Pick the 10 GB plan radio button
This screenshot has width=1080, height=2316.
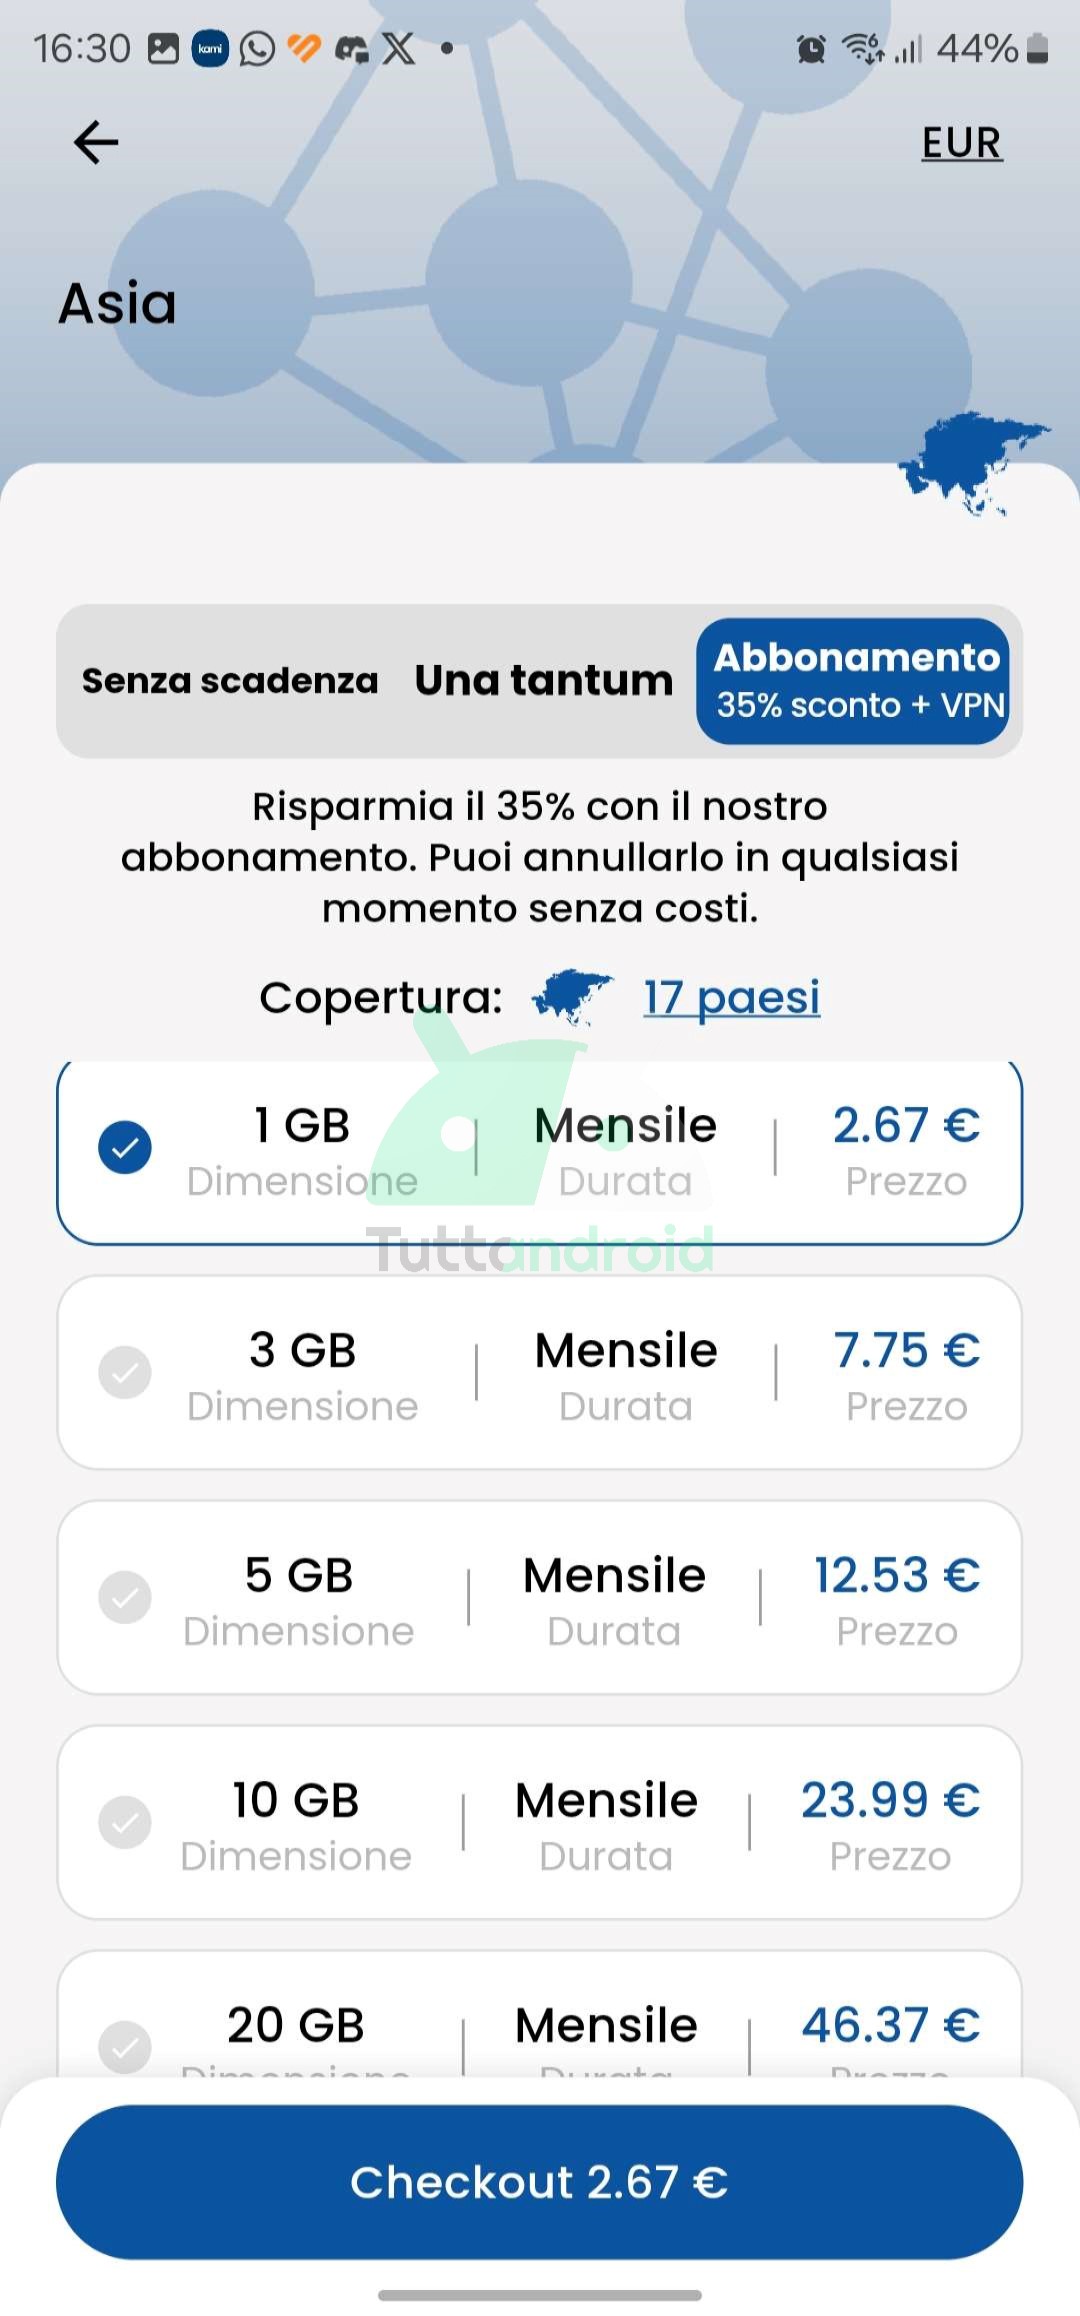[x=125, y=1822]
